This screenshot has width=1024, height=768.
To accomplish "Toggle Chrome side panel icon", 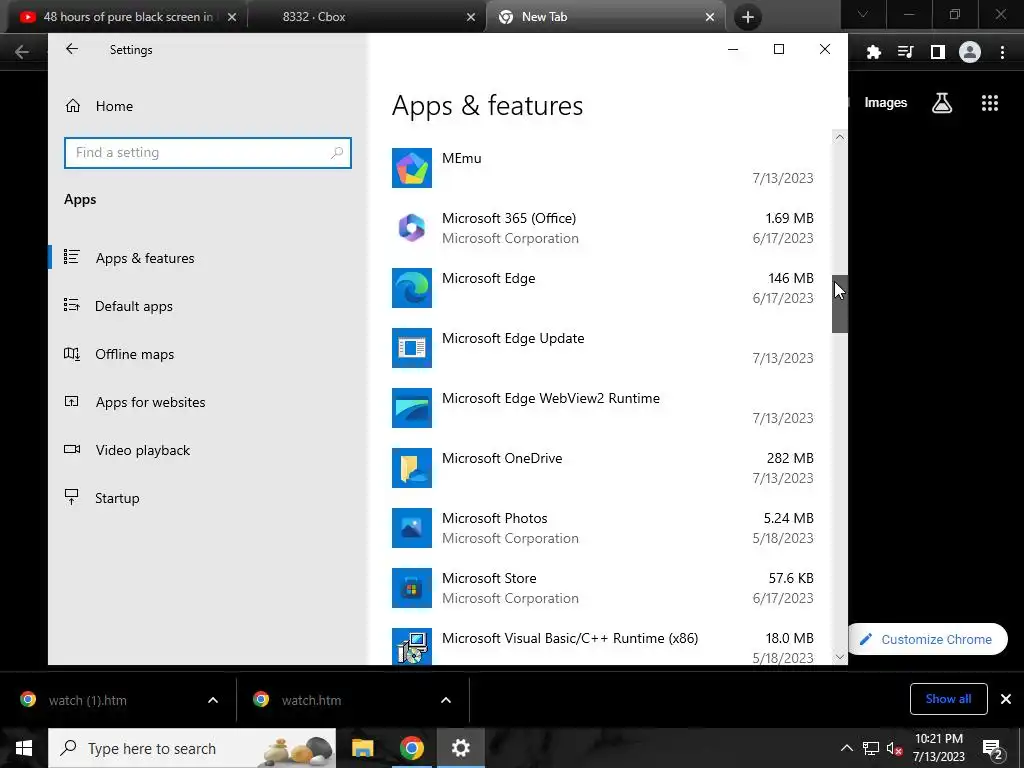I will point(938,52).
